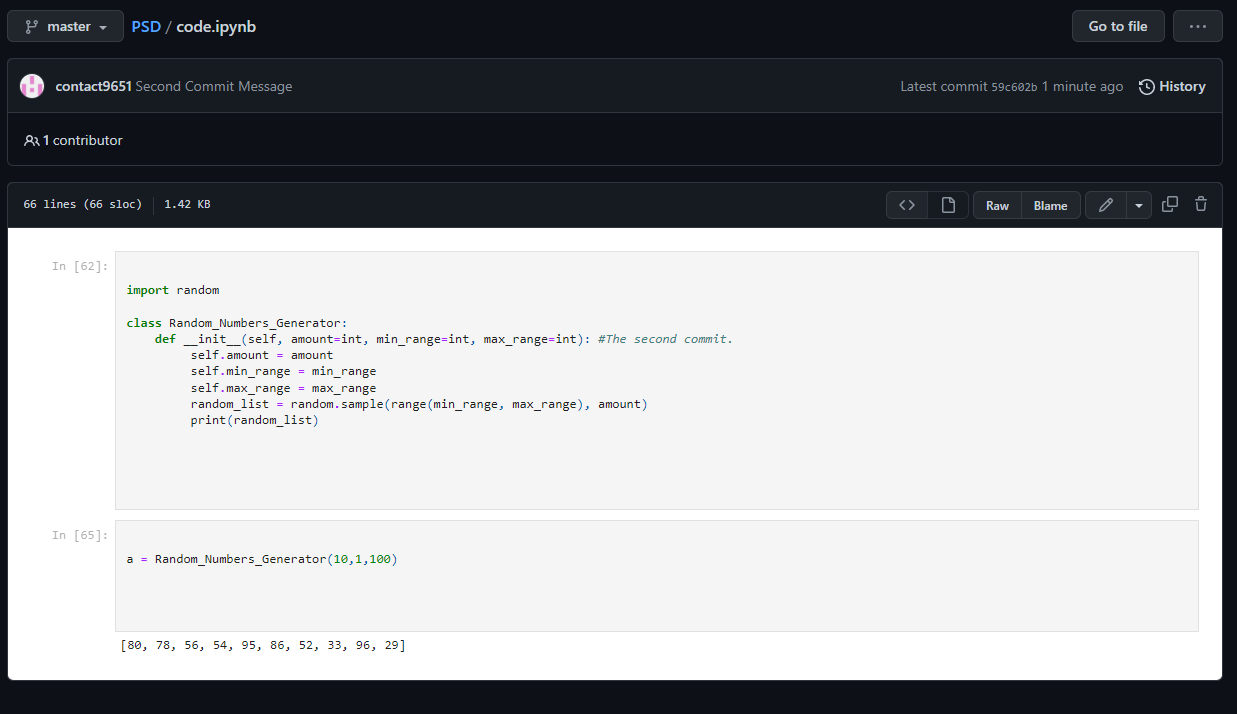Open the contact9651 username link
The image size is (1237, 714).
click(93, 86)
